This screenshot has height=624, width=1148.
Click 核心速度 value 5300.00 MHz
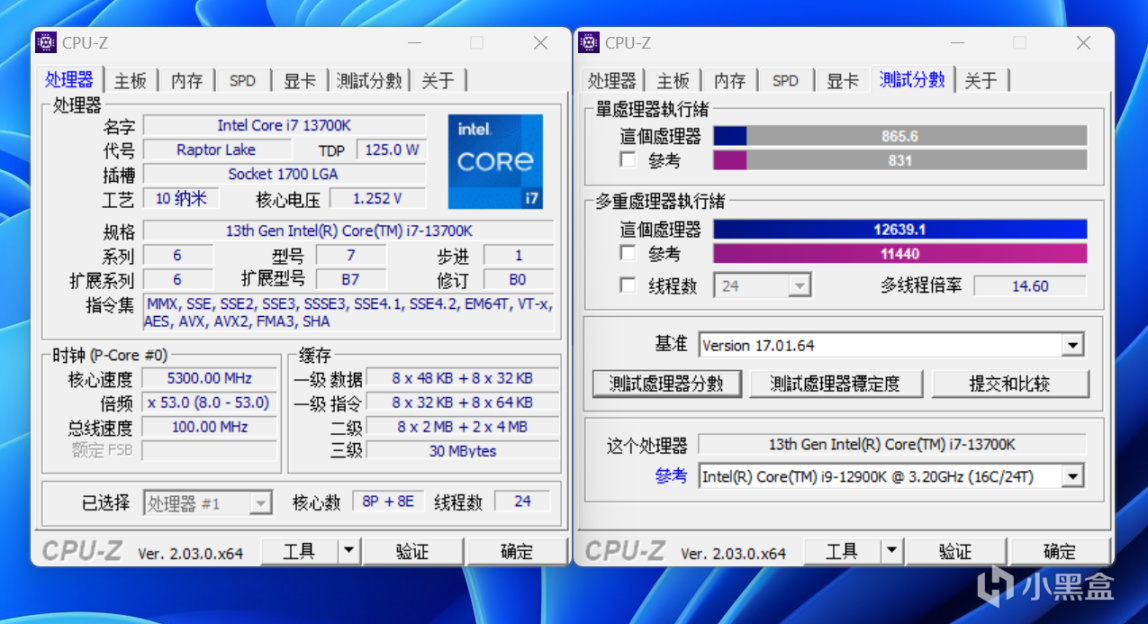pyautogui.click(x=209, y=378)
